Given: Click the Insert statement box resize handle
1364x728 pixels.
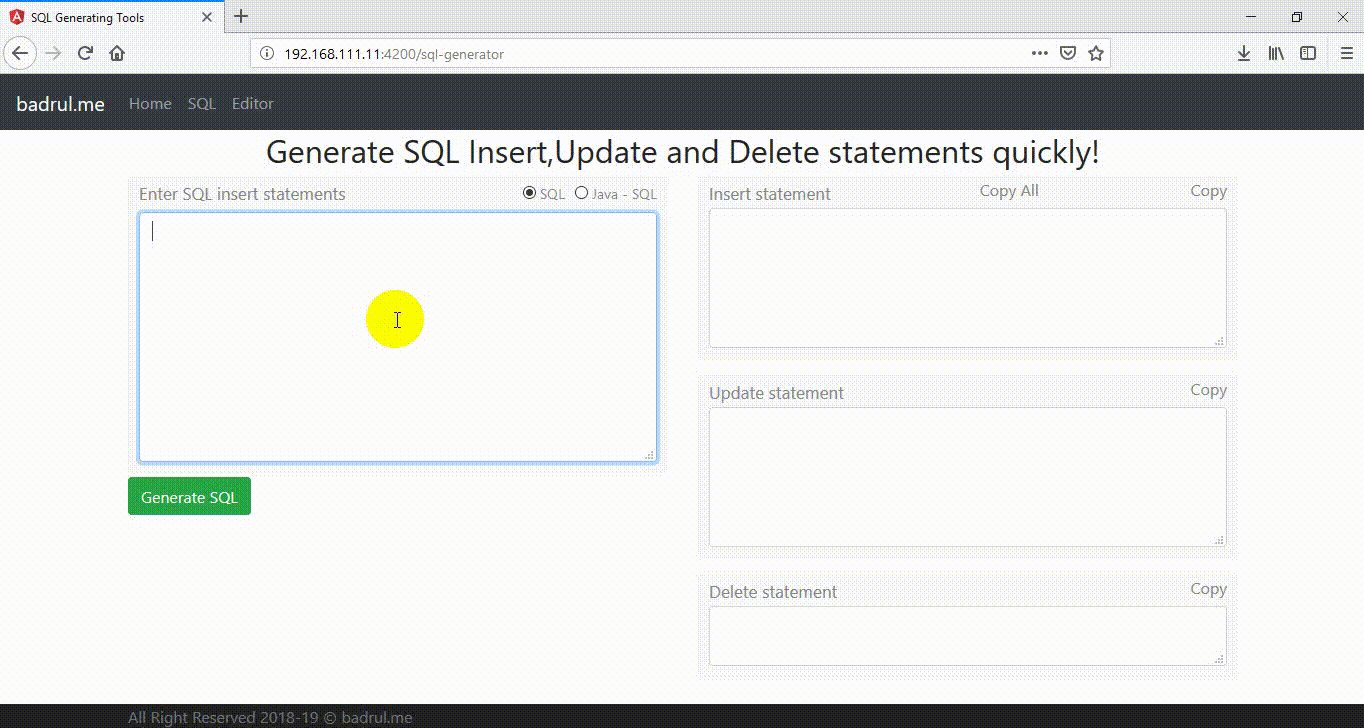Looking at the screenshot, I should coord(1219,341).
